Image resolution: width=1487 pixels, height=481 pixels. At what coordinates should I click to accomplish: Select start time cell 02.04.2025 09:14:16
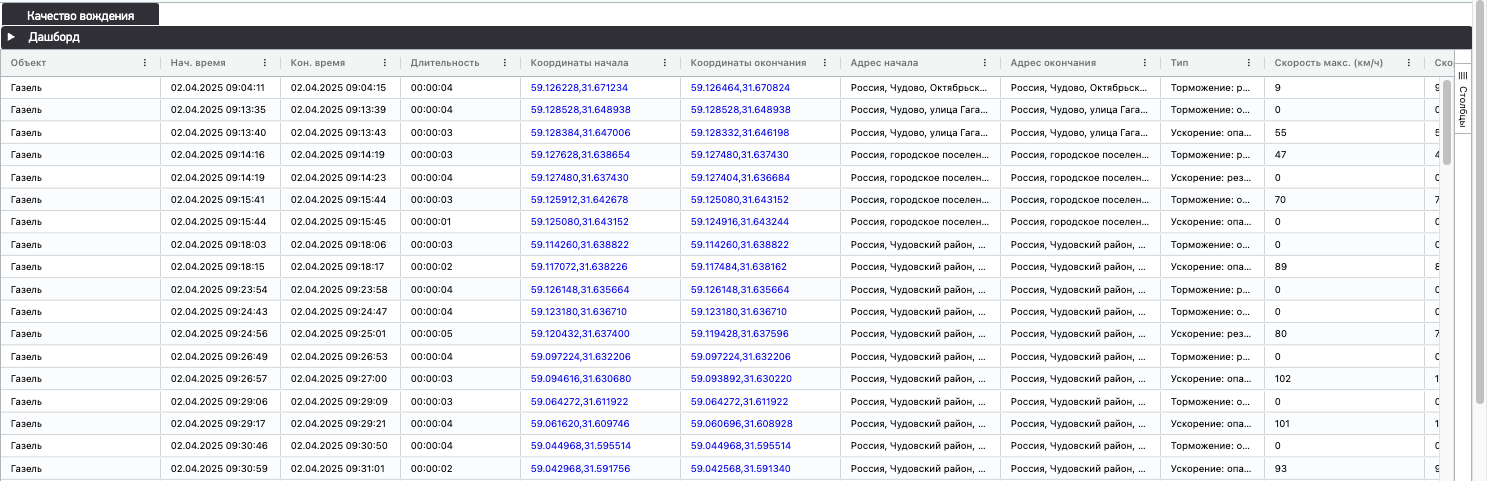point(220,154)
